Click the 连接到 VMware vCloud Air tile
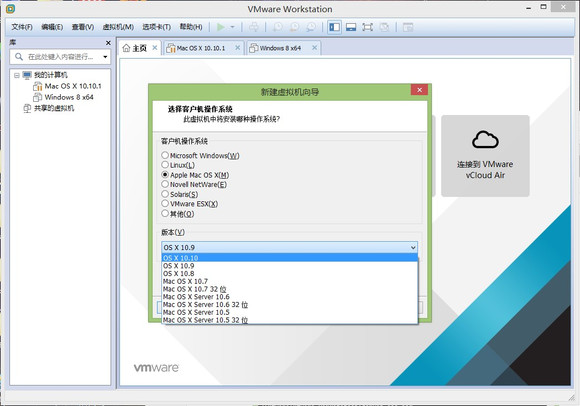This screenshot has width=580, height=406. [485, 156]
